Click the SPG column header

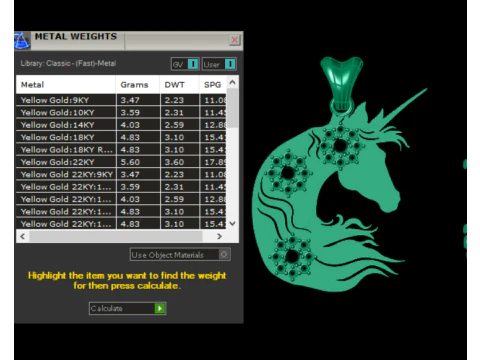[x=213, y=85]
